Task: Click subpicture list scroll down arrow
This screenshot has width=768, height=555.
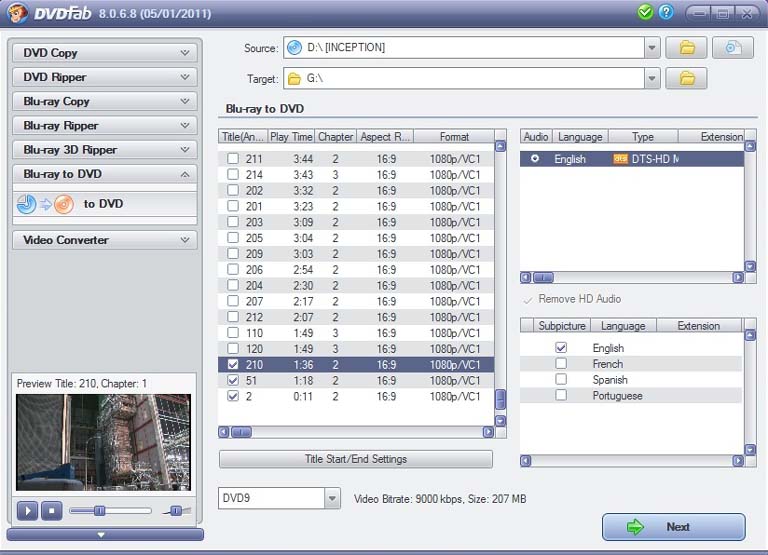Action: click(x=750, y=449)
